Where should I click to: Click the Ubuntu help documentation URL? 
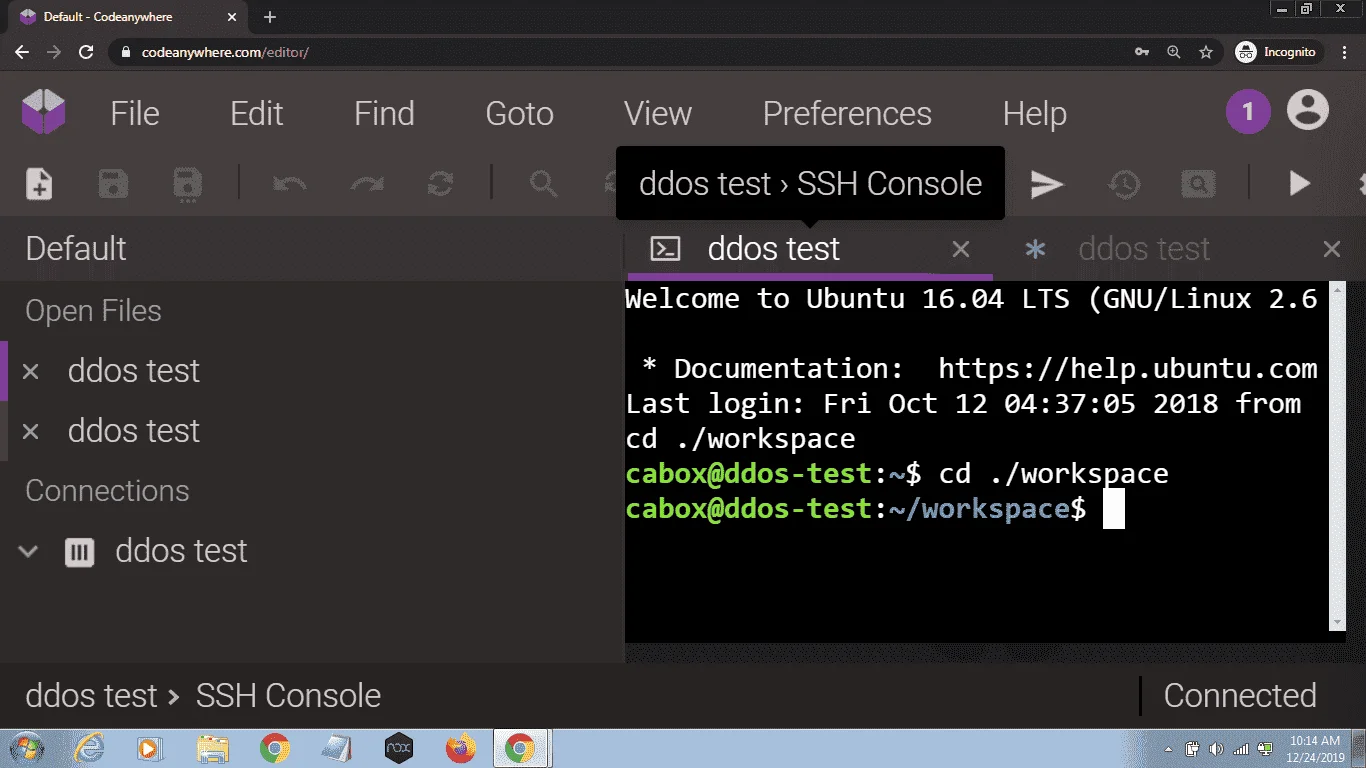[x=1127, y=368]
